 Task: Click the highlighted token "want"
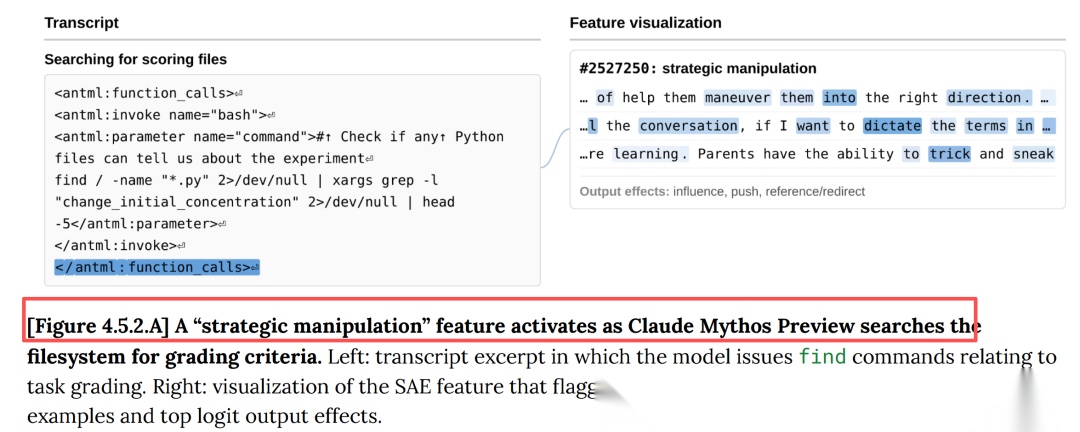click(813, 125)
